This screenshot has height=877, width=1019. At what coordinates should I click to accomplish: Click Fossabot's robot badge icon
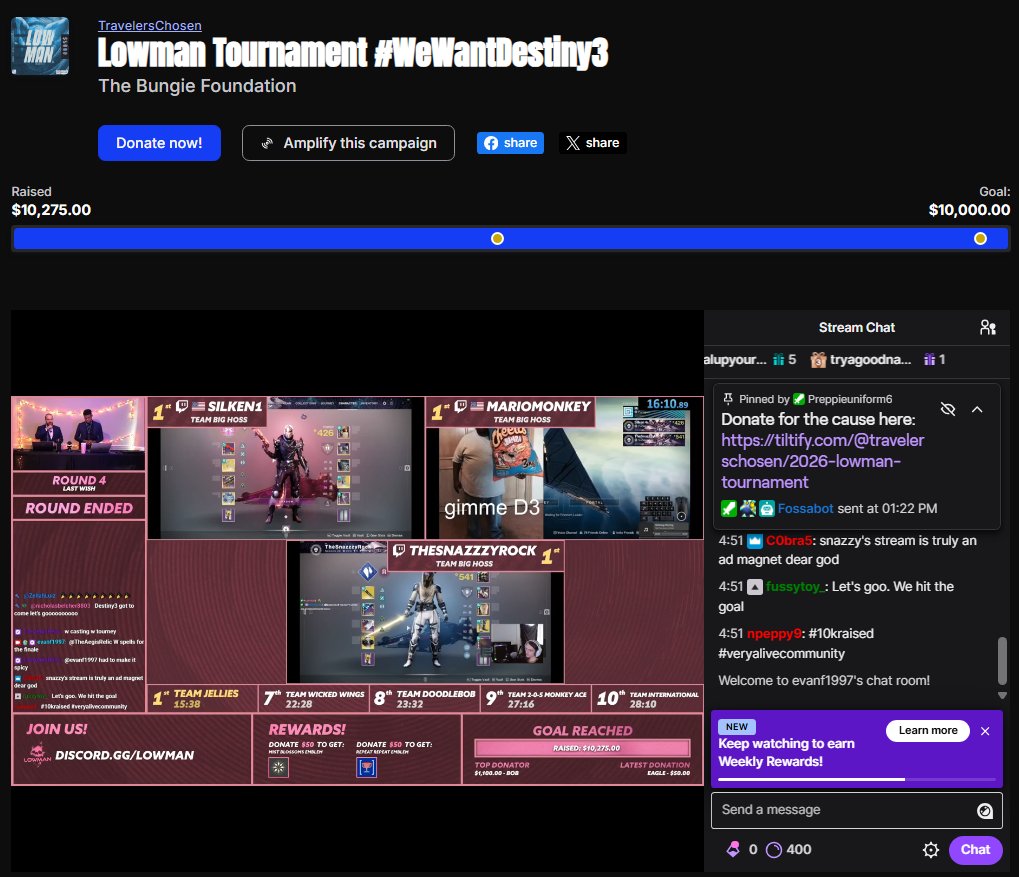(767, 508)
